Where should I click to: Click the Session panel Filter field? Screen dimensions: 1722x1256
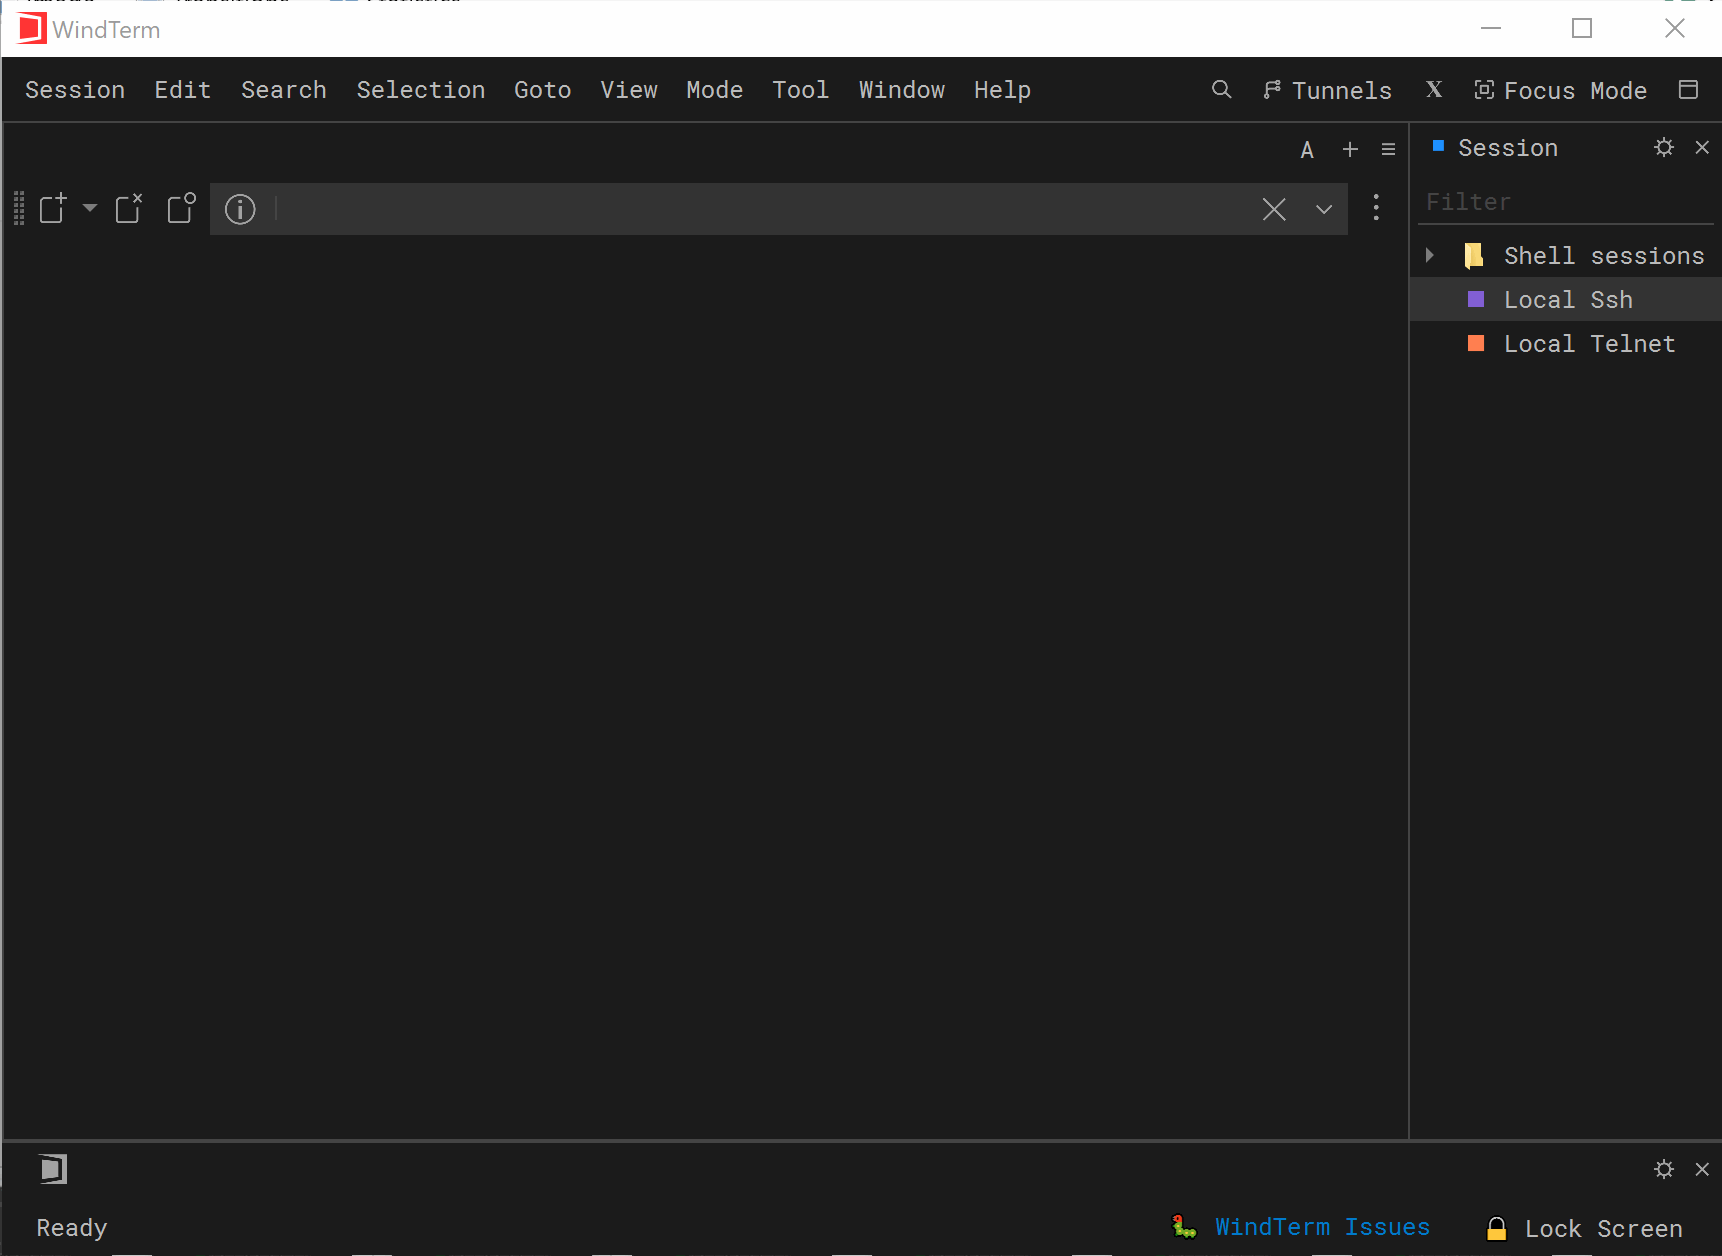pyautogui.click(x=1566, y=202)
